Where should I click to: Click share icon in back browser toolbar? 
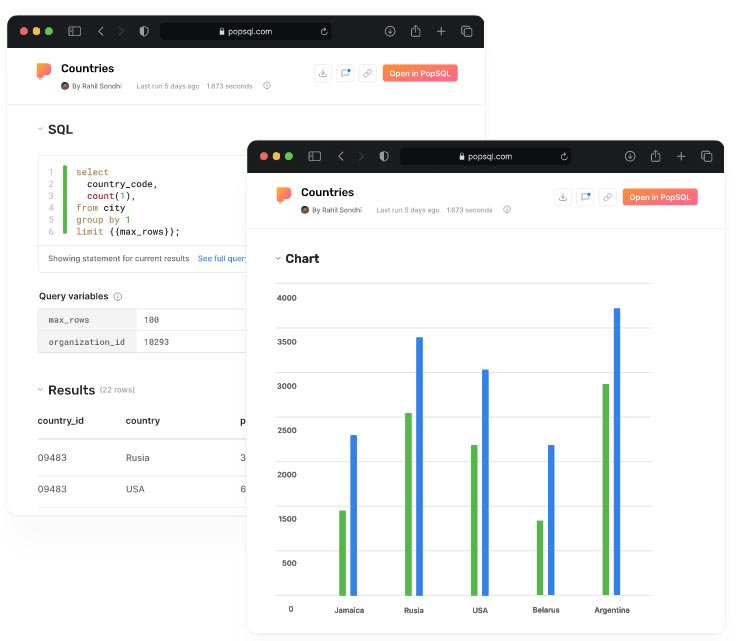tap(415, 31)
